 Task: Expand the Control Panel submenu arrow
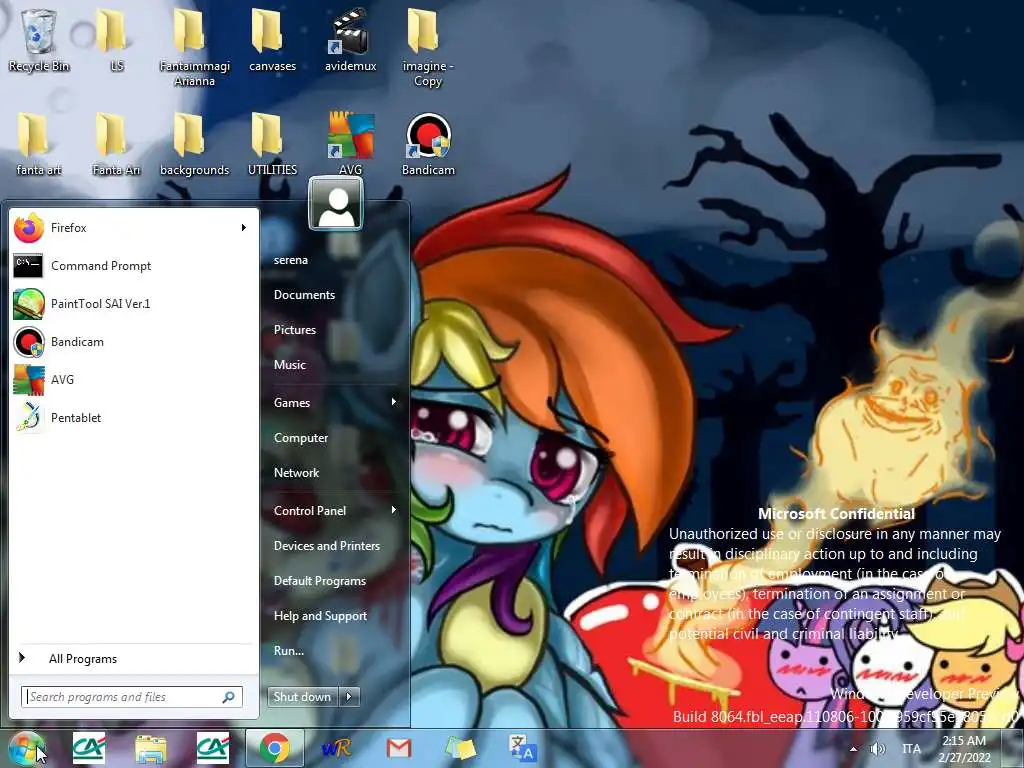[x=394, y=510]
